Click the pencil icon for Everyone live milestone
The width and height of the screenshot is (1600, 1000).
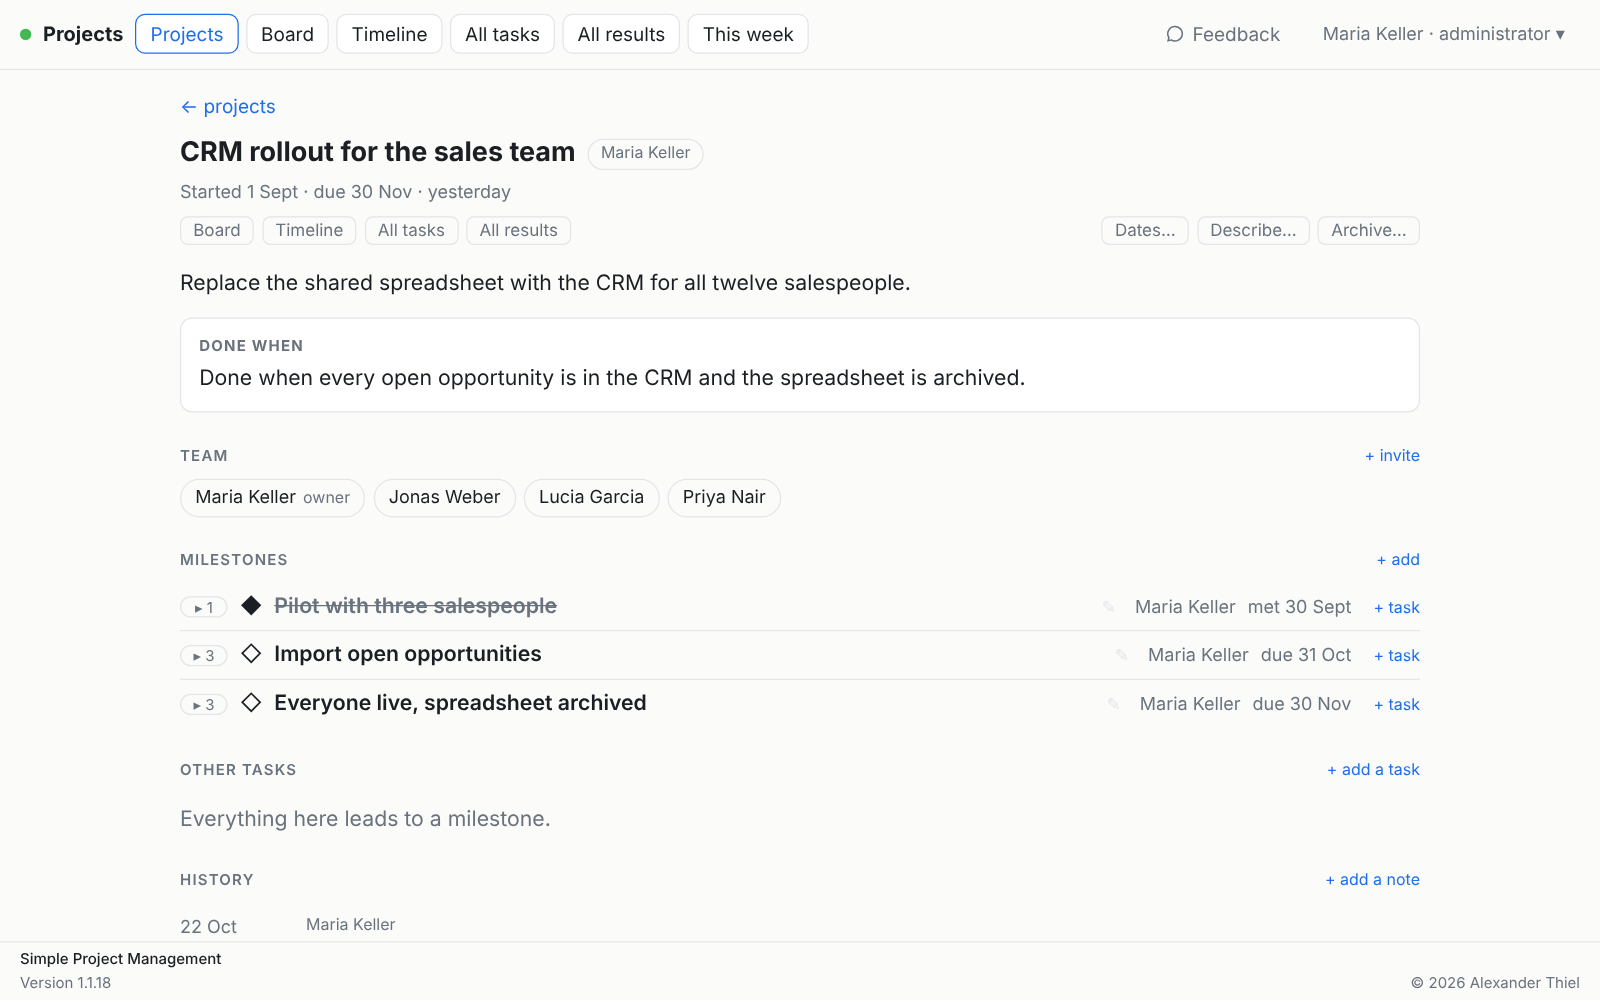pyautogui.click(x=1113, y=704)
